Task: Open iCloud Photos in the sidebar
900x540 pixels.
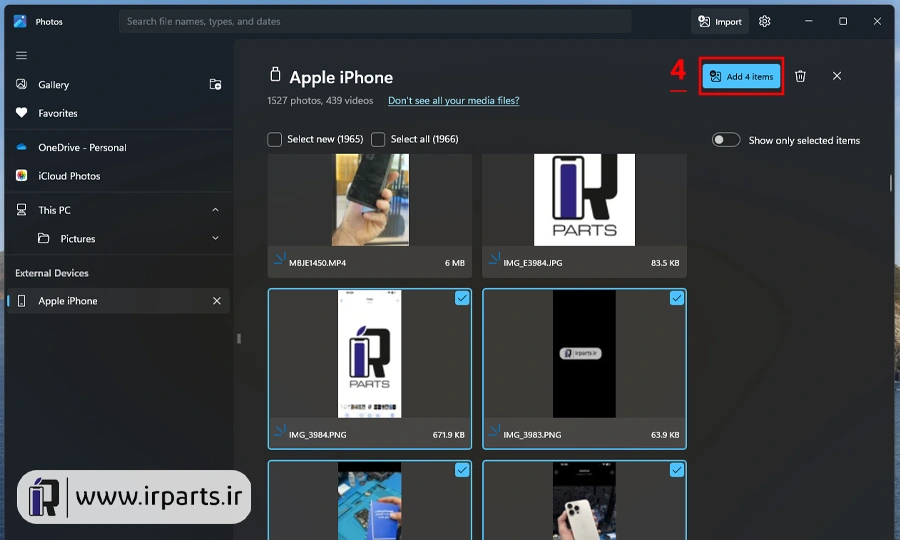Action: [x=69, y=176]
